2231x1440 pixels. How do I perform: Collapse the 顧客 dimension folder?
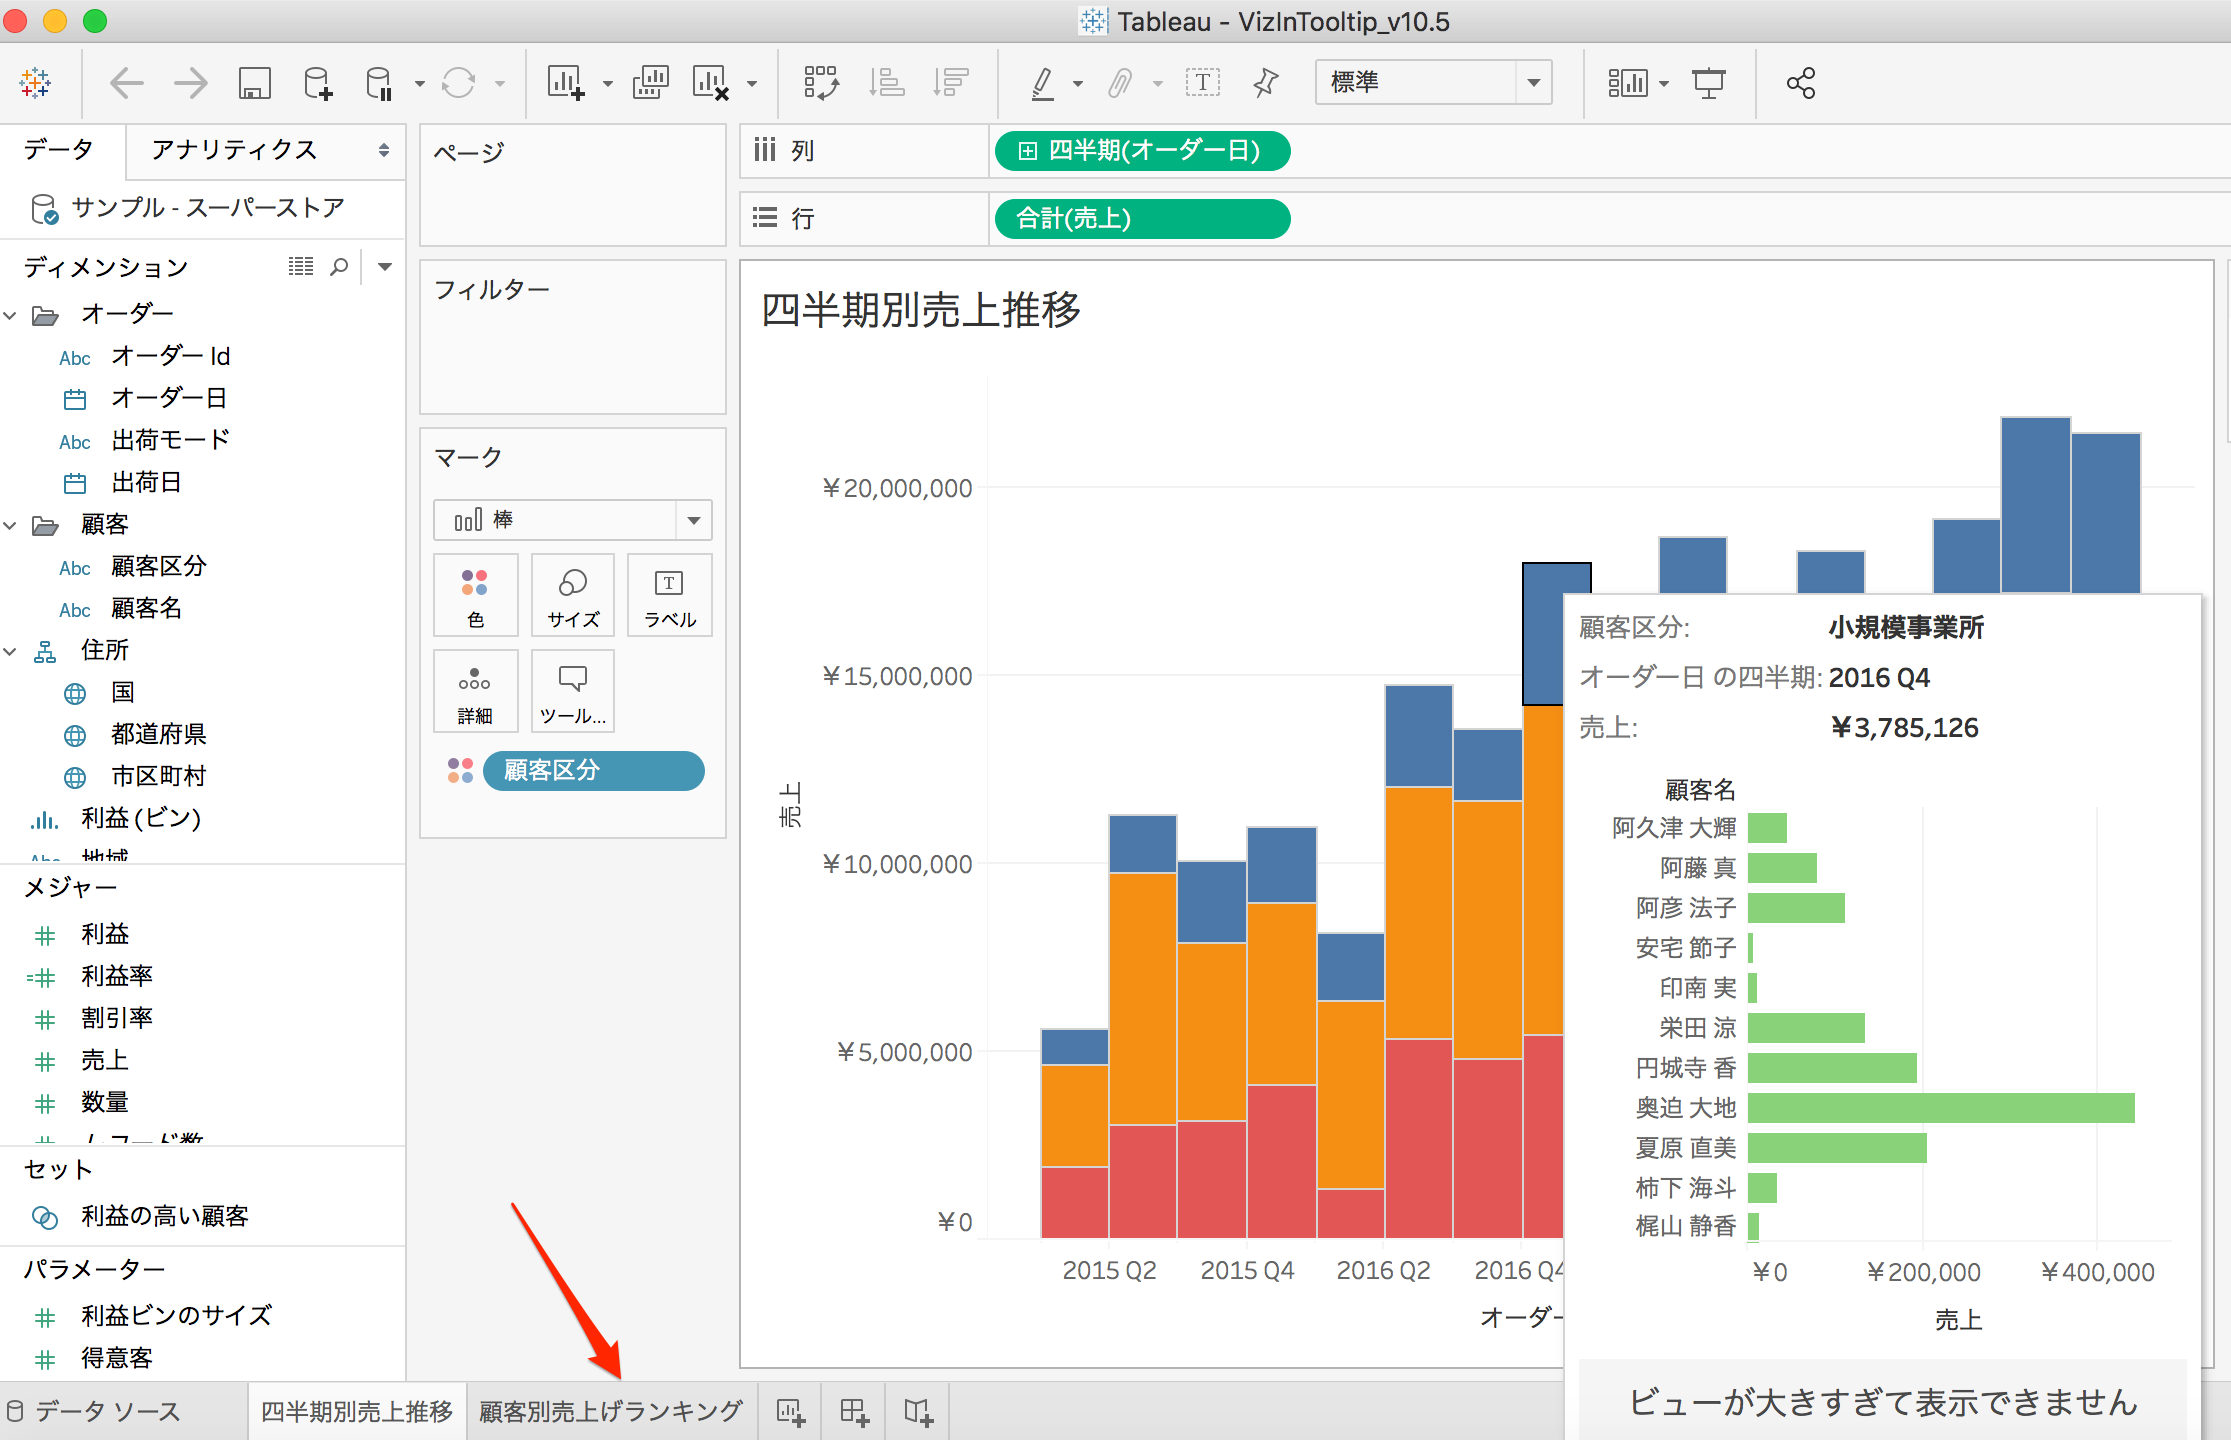[11, 524]
